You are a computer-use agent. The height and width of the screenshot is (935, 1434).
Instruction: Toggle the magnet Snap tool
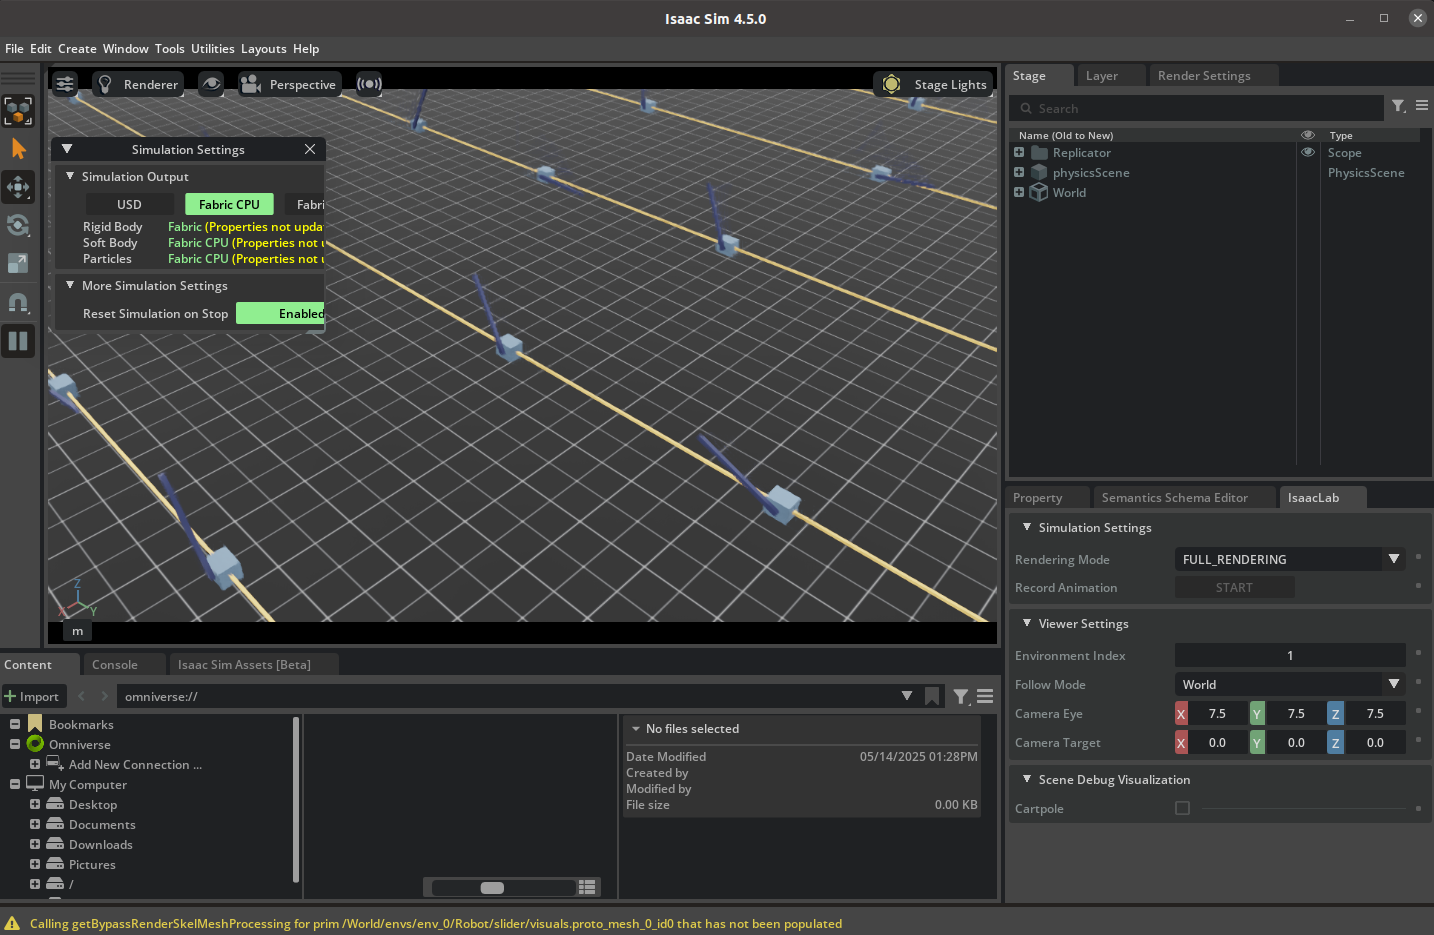coord(18,302)
